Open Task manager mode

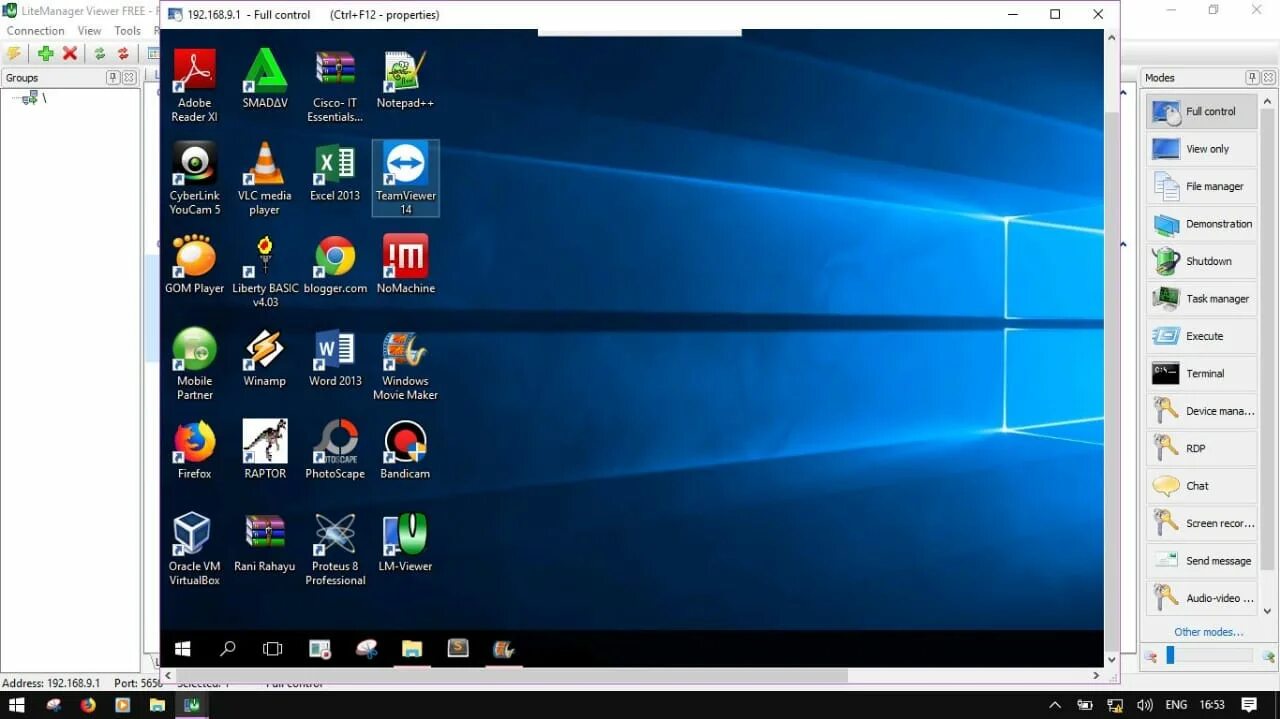tap(1201, 298)
